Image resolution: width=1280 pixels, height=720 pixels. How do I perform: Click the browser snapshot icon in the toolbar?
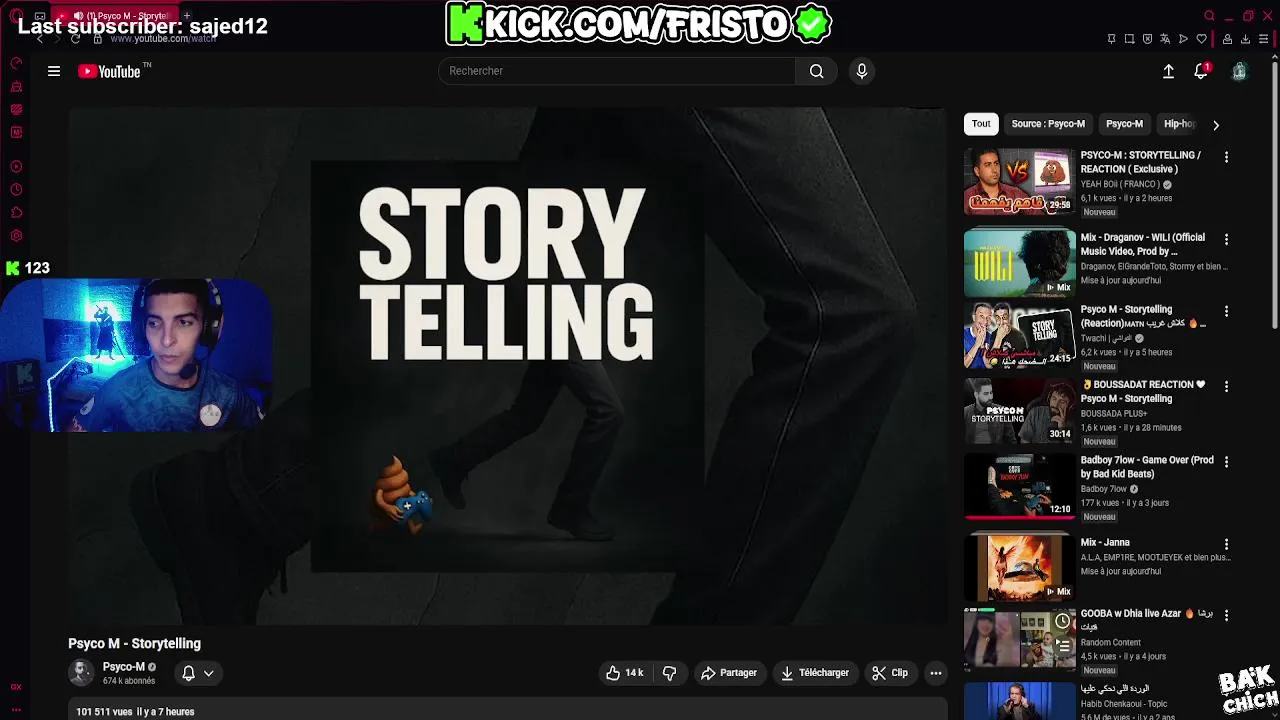tap(1129, 39)
